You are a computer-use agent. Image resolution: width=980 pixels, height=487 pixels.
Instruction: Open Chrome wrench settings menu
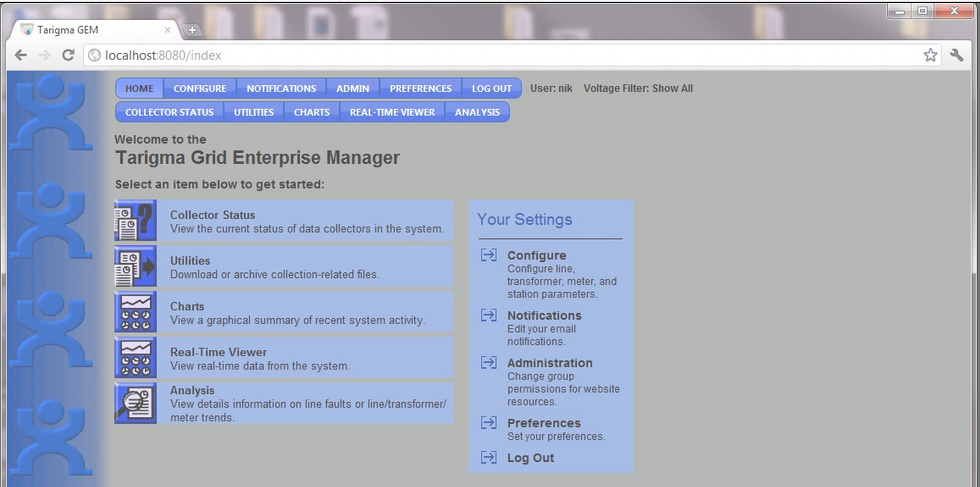[957, 55]
